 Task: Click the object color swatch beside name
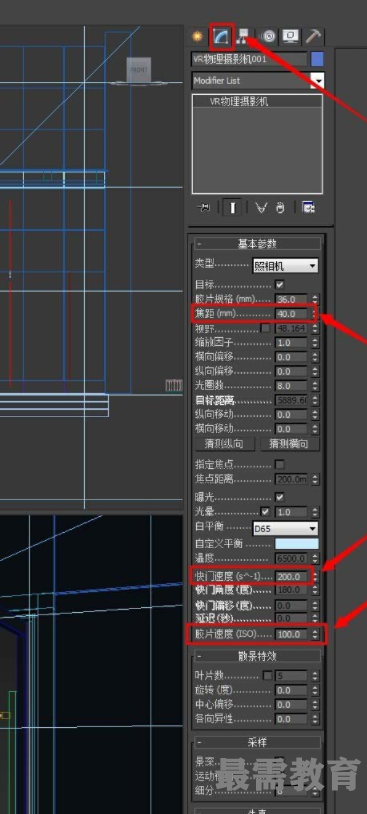click(x=317, y=59)
